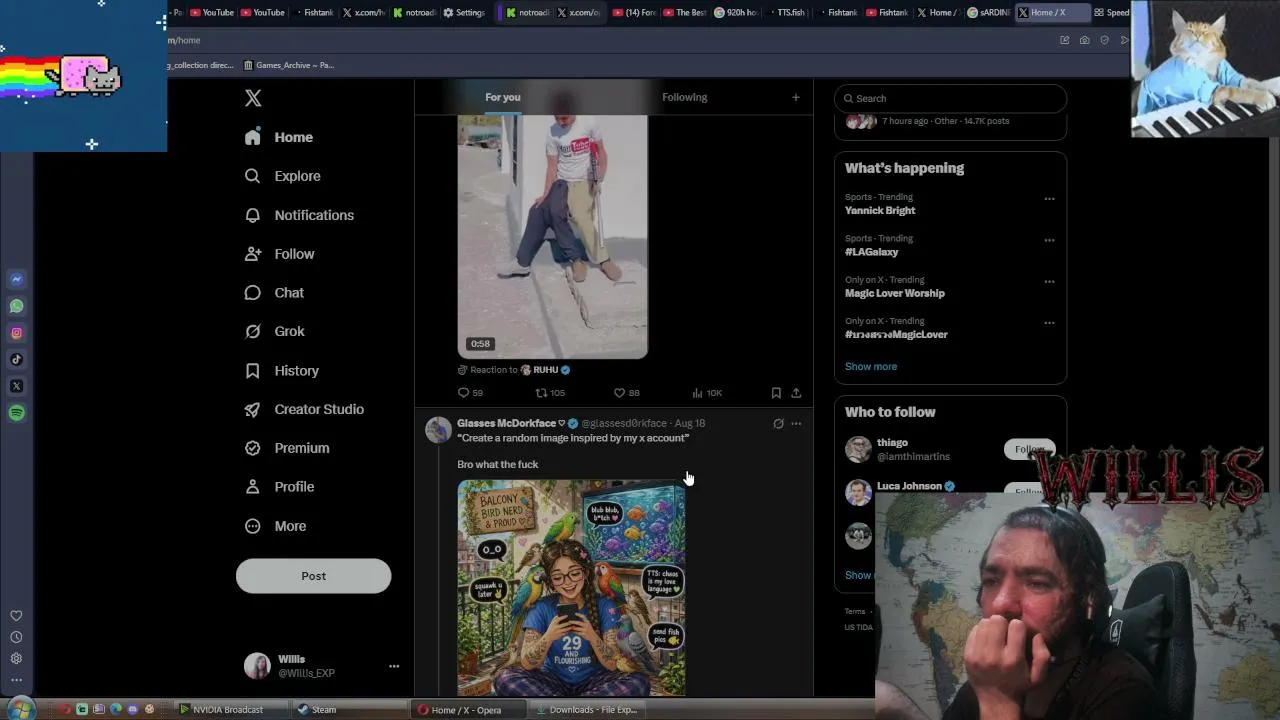Play the 0:58 video thumbnail
Image resolution: width=1280 pixels, height=720 pixels.
553,236
